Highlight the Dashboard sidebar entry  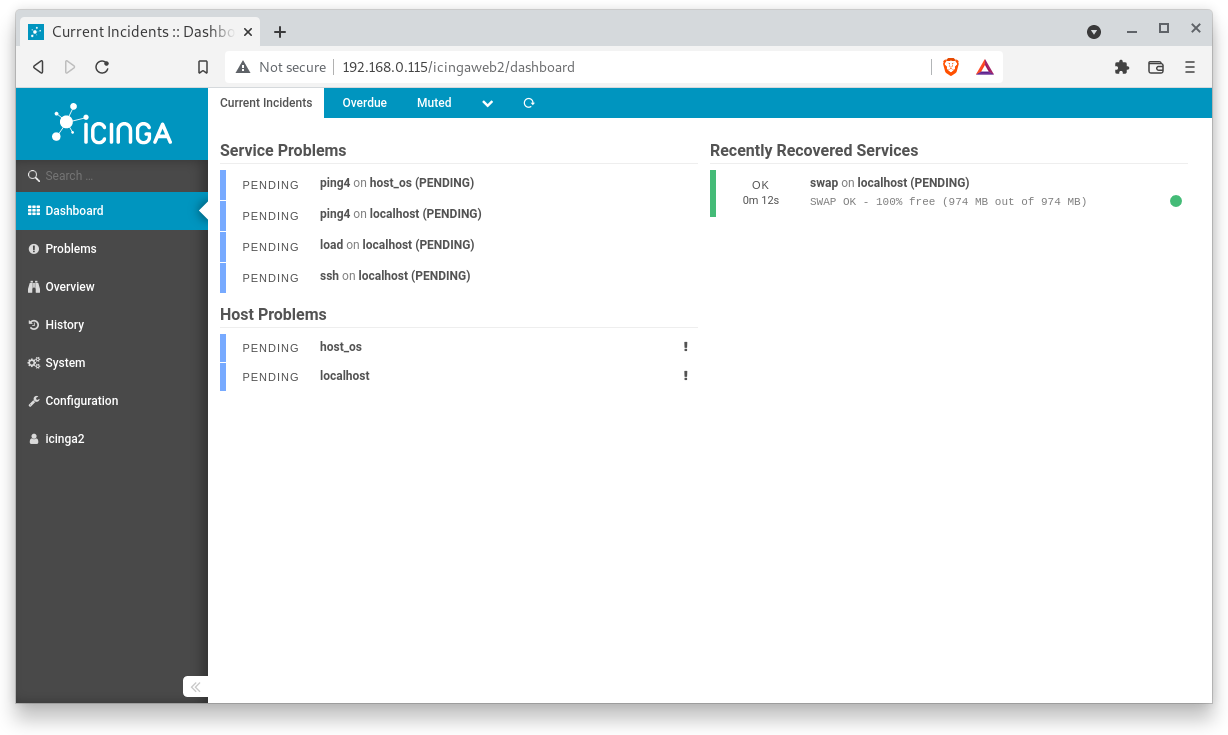click(73, 211)
